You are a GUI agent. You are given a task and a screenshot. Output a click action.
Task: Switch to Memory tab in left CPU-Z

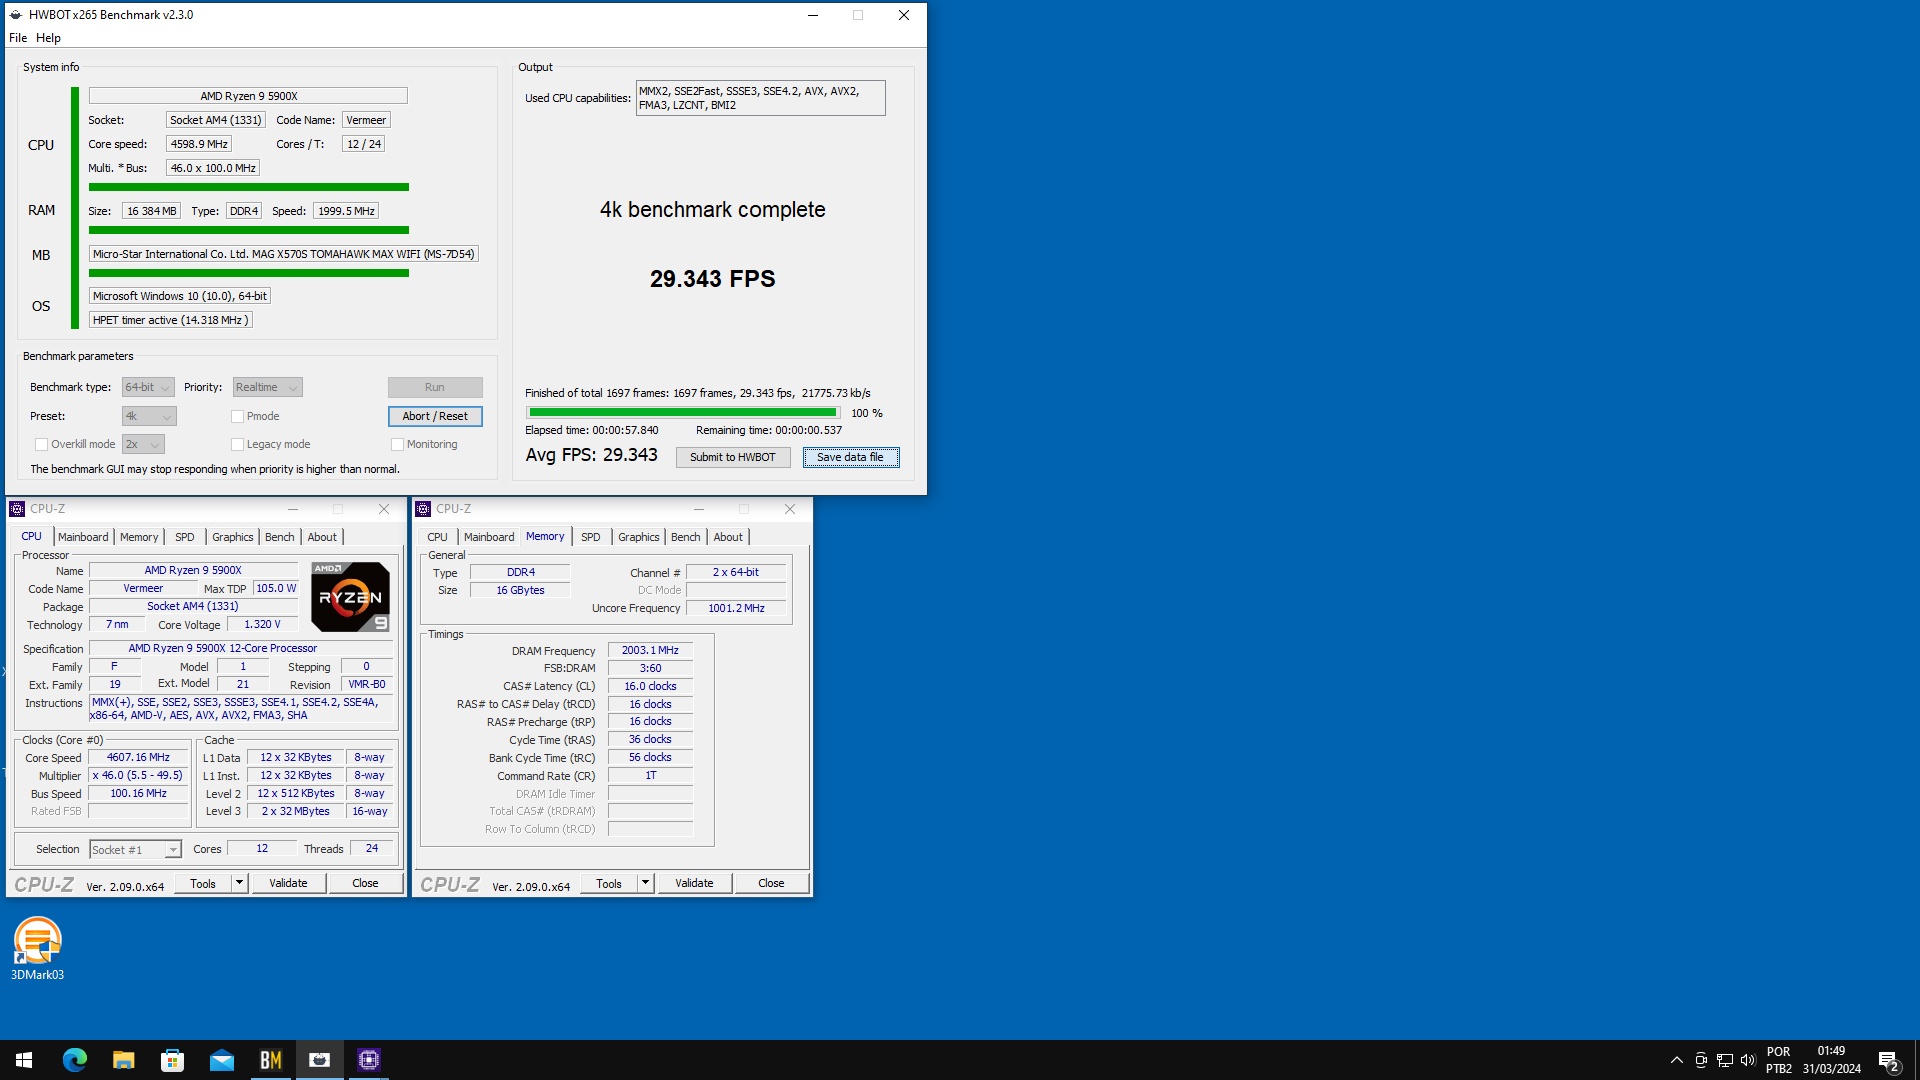click(139, 537)
